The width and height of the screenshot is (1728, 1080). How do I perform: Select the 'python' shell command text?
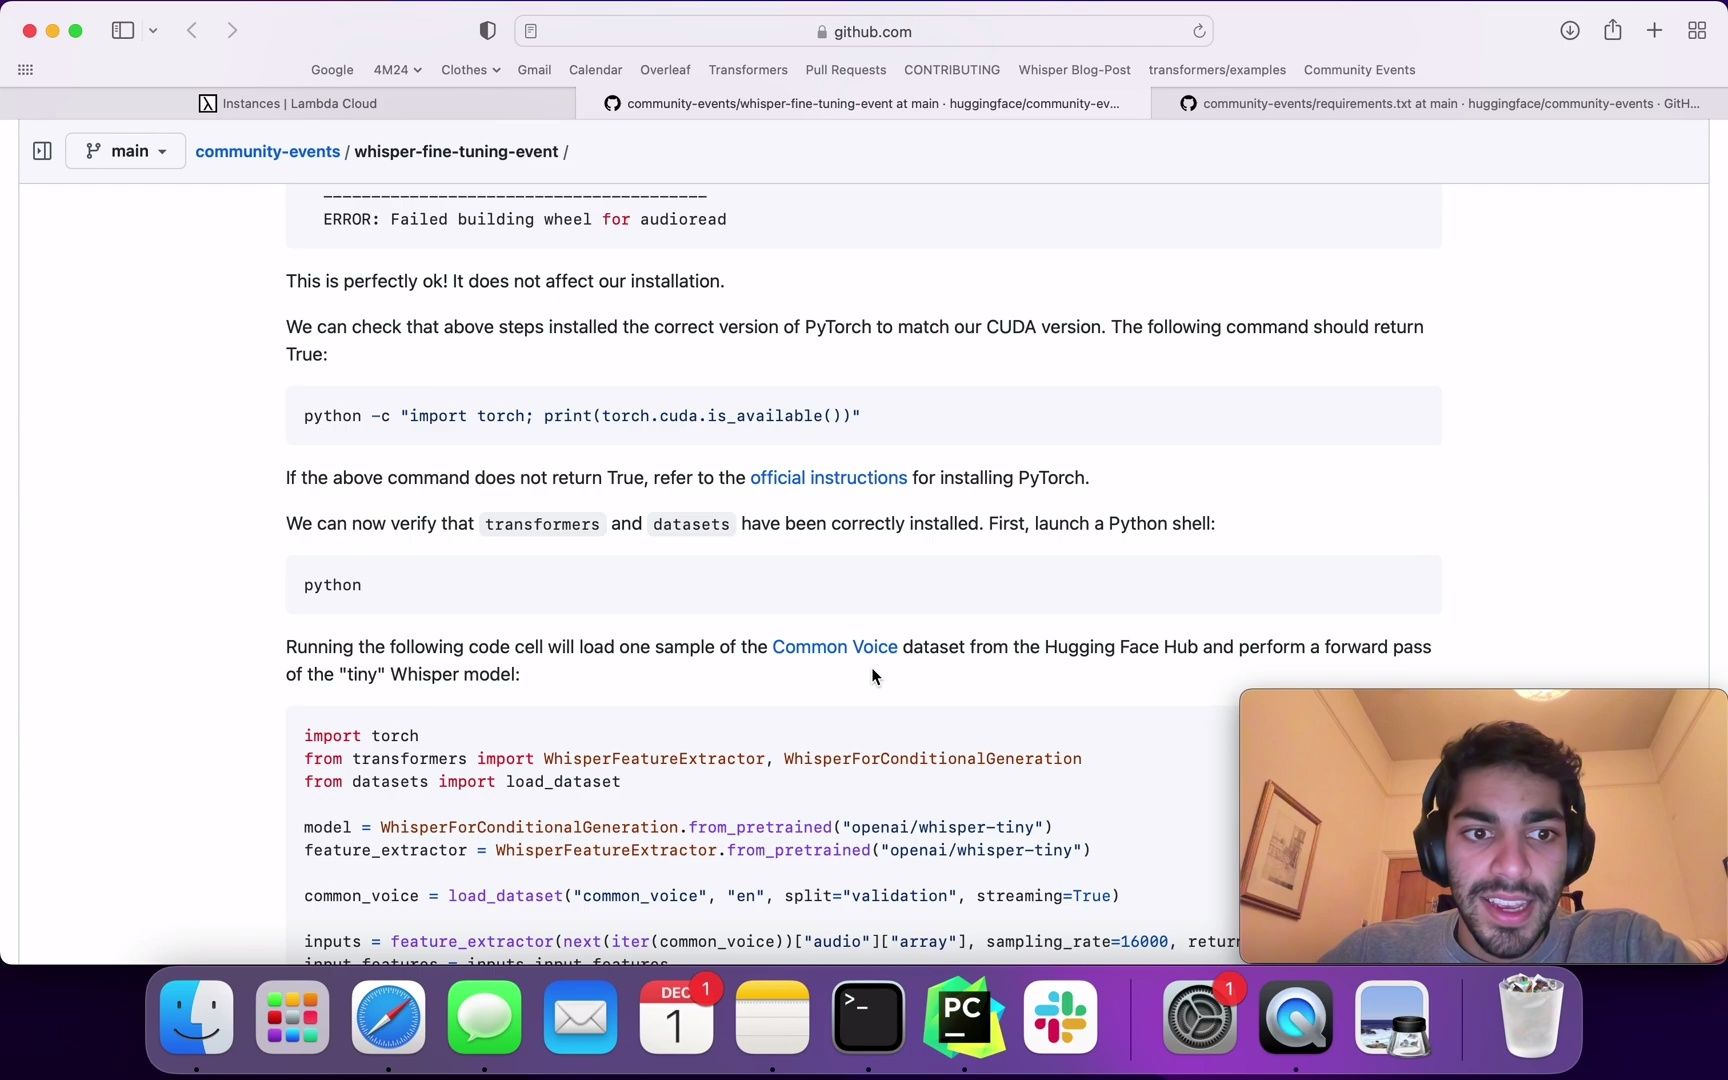pos(333,585)
